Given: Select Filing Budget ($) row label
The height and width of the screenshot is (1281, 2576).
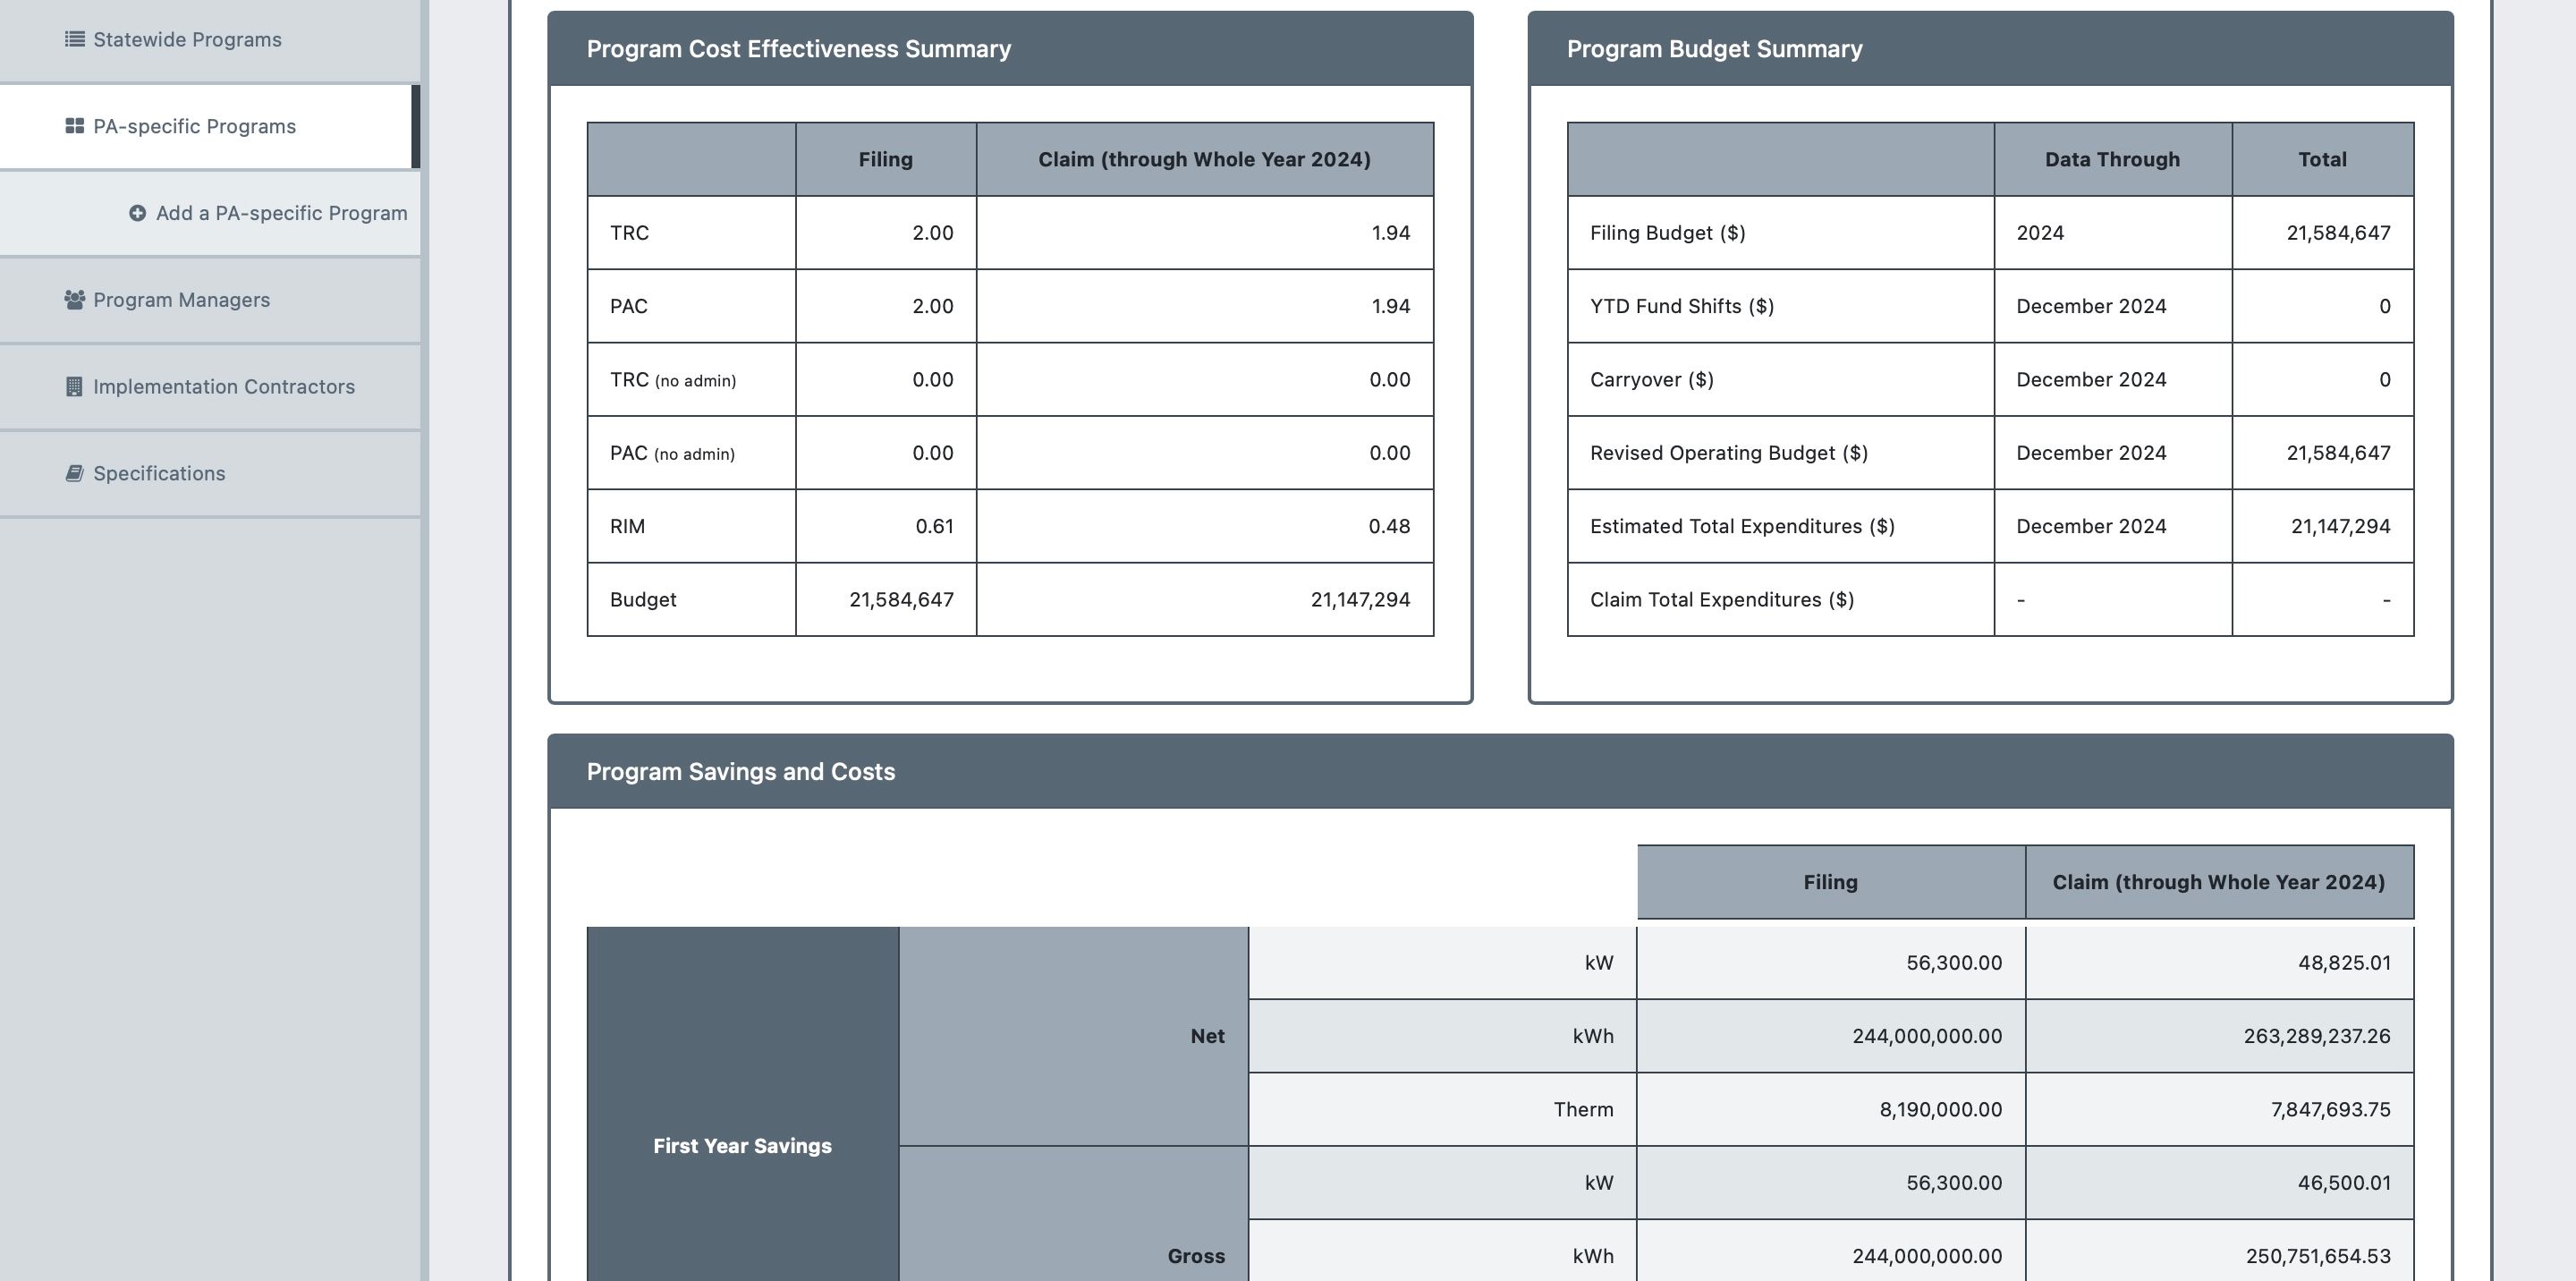Looking at the screenshot, I should (1667, 233).
